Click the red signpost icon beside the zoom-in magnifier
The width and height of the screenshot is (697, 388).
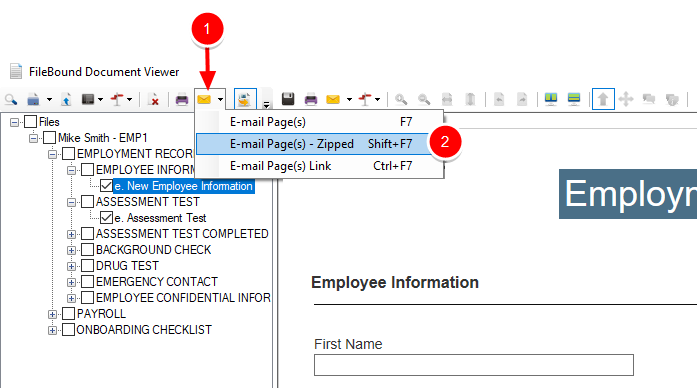pyautogui.click(x=365, y=99)
